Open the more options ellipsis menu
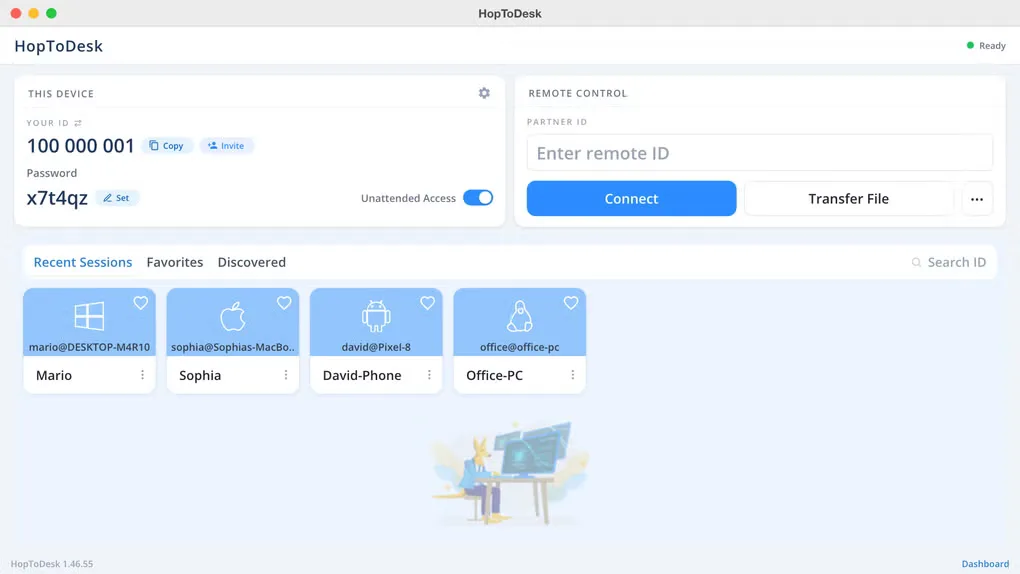Viewport: 1020px width, 574px height. pos(977,199)
